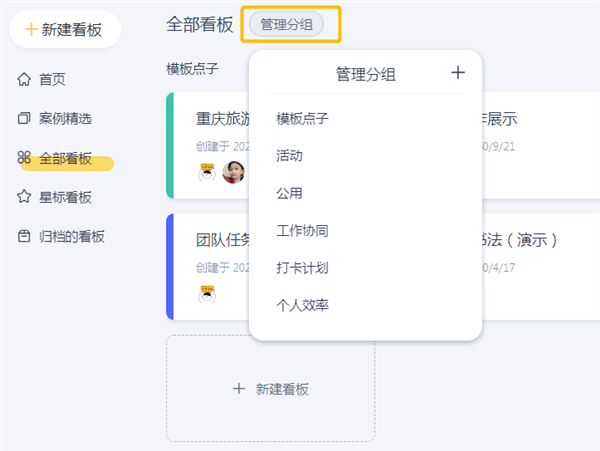Select 工作协同 group in the popup
The image size is (600, 451).
pos(302,231)
